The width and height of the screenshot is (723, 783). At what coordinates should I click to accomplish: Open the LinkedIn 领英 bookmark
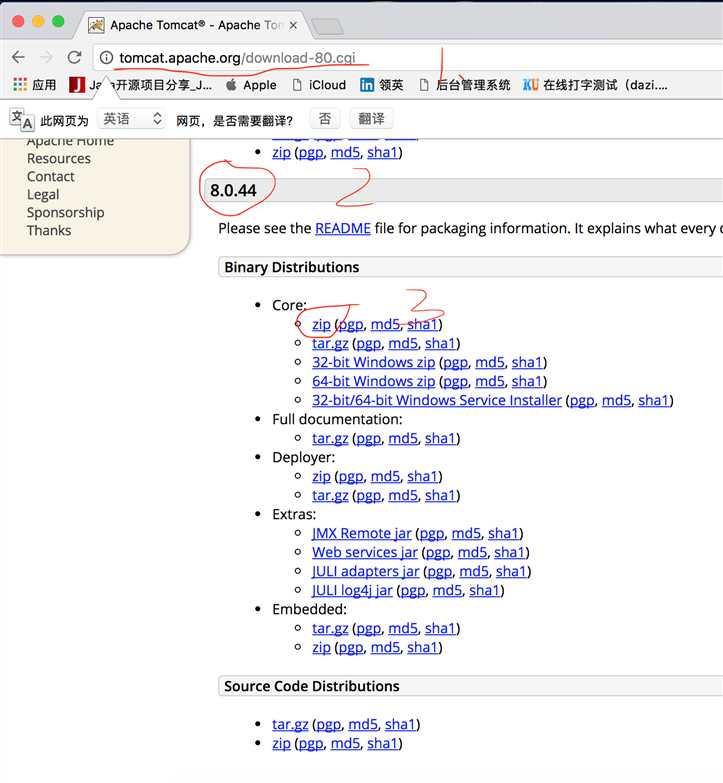click(x=381, y=85)
